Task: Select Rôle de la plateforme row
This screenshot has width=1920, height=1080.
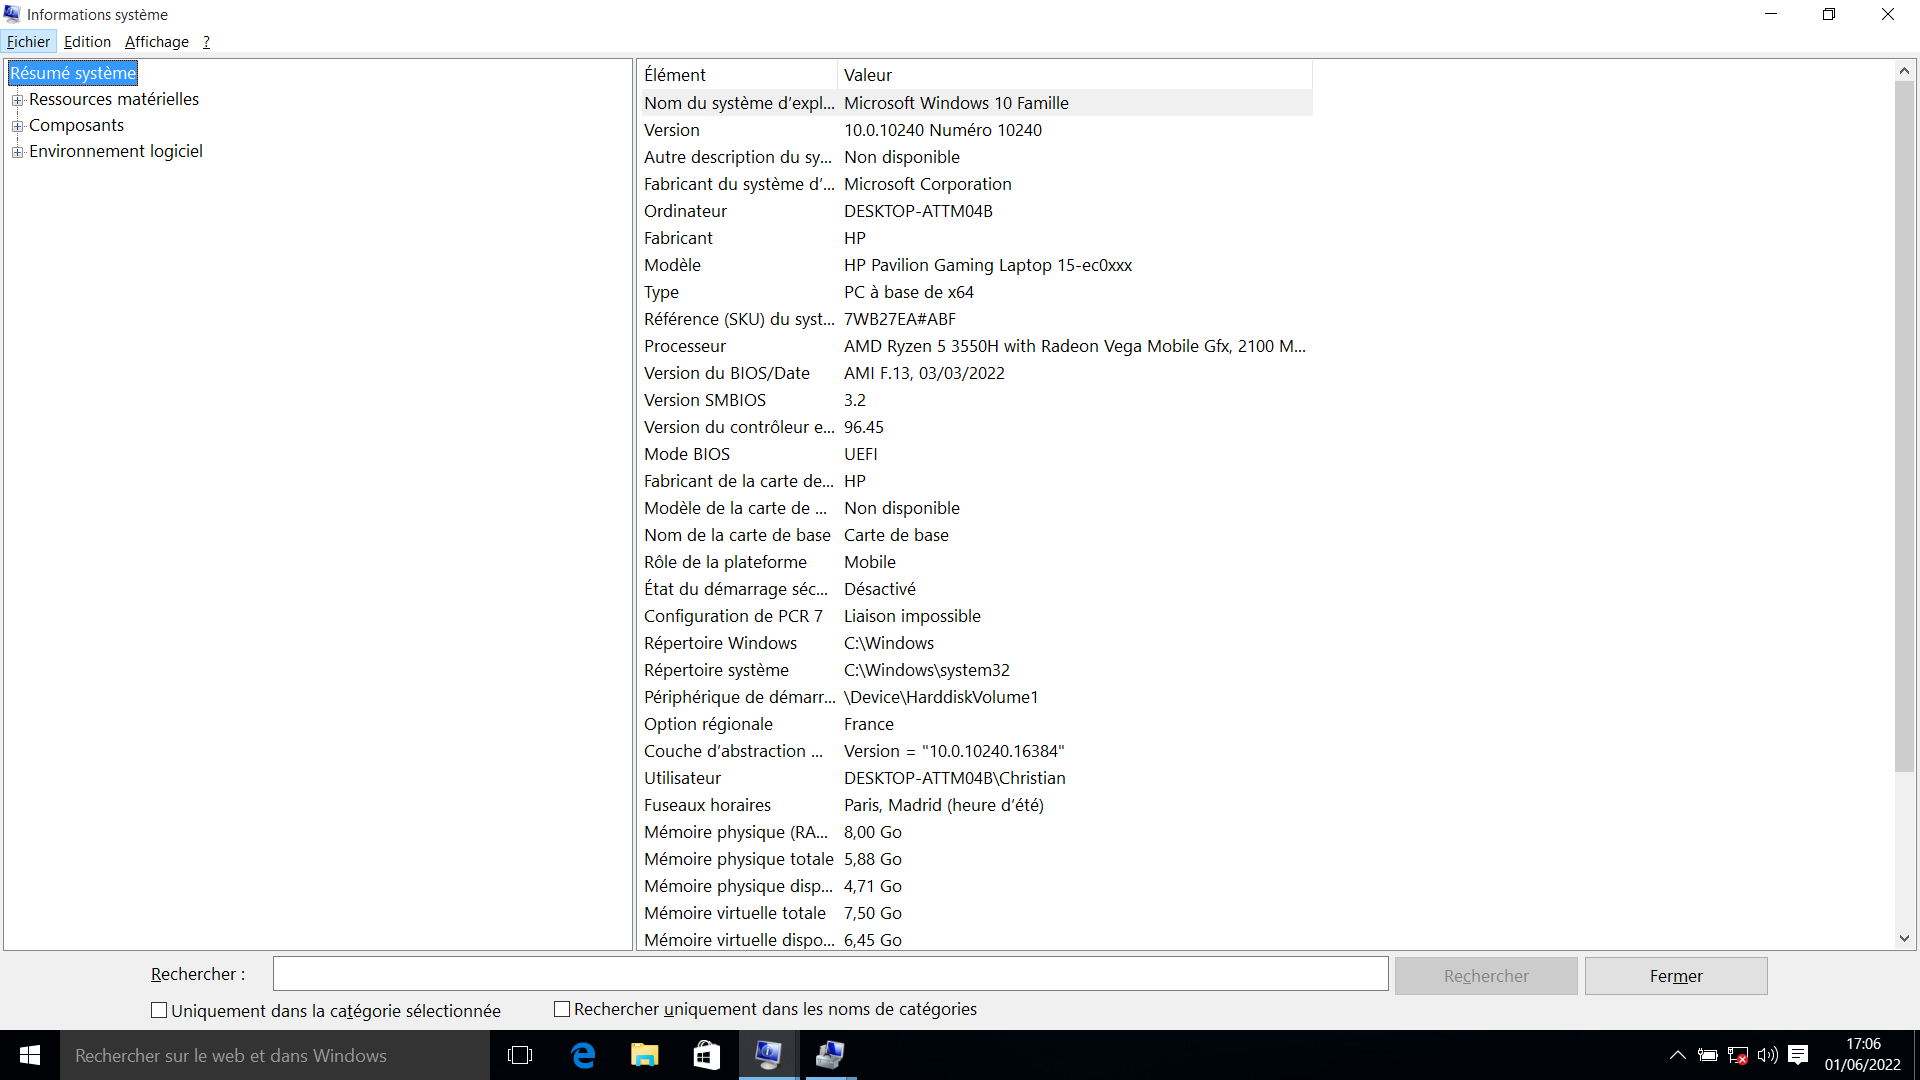Action: (976, 562)
